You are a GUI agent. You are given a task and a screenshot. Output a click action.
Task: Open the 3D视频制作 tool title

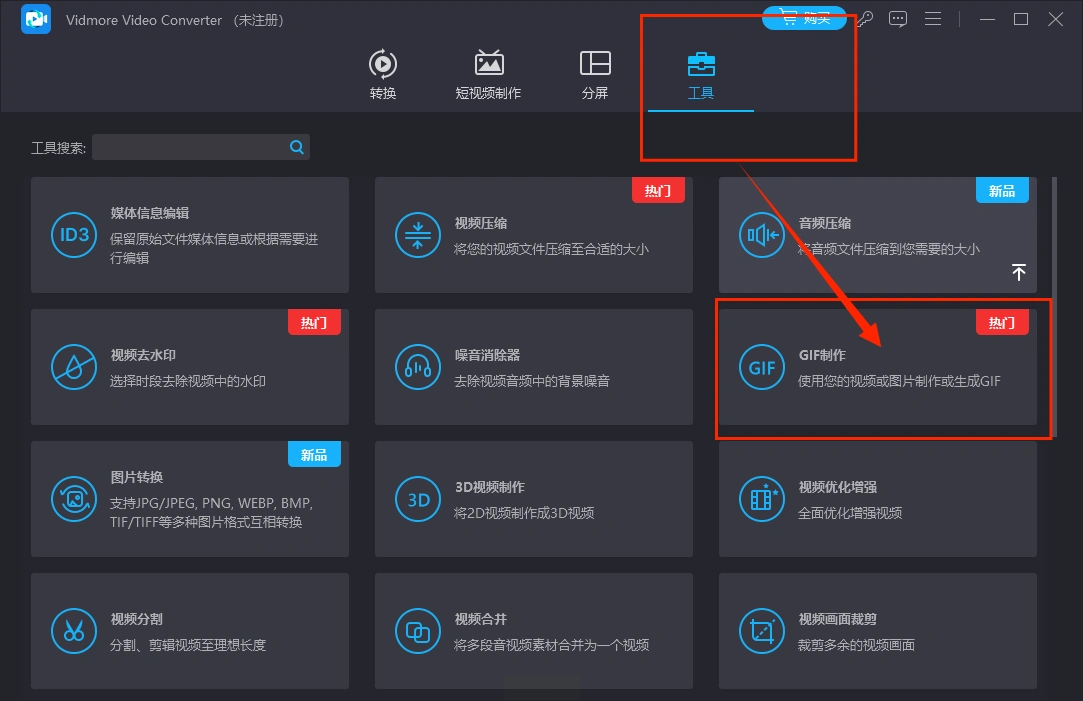(490, 487)
